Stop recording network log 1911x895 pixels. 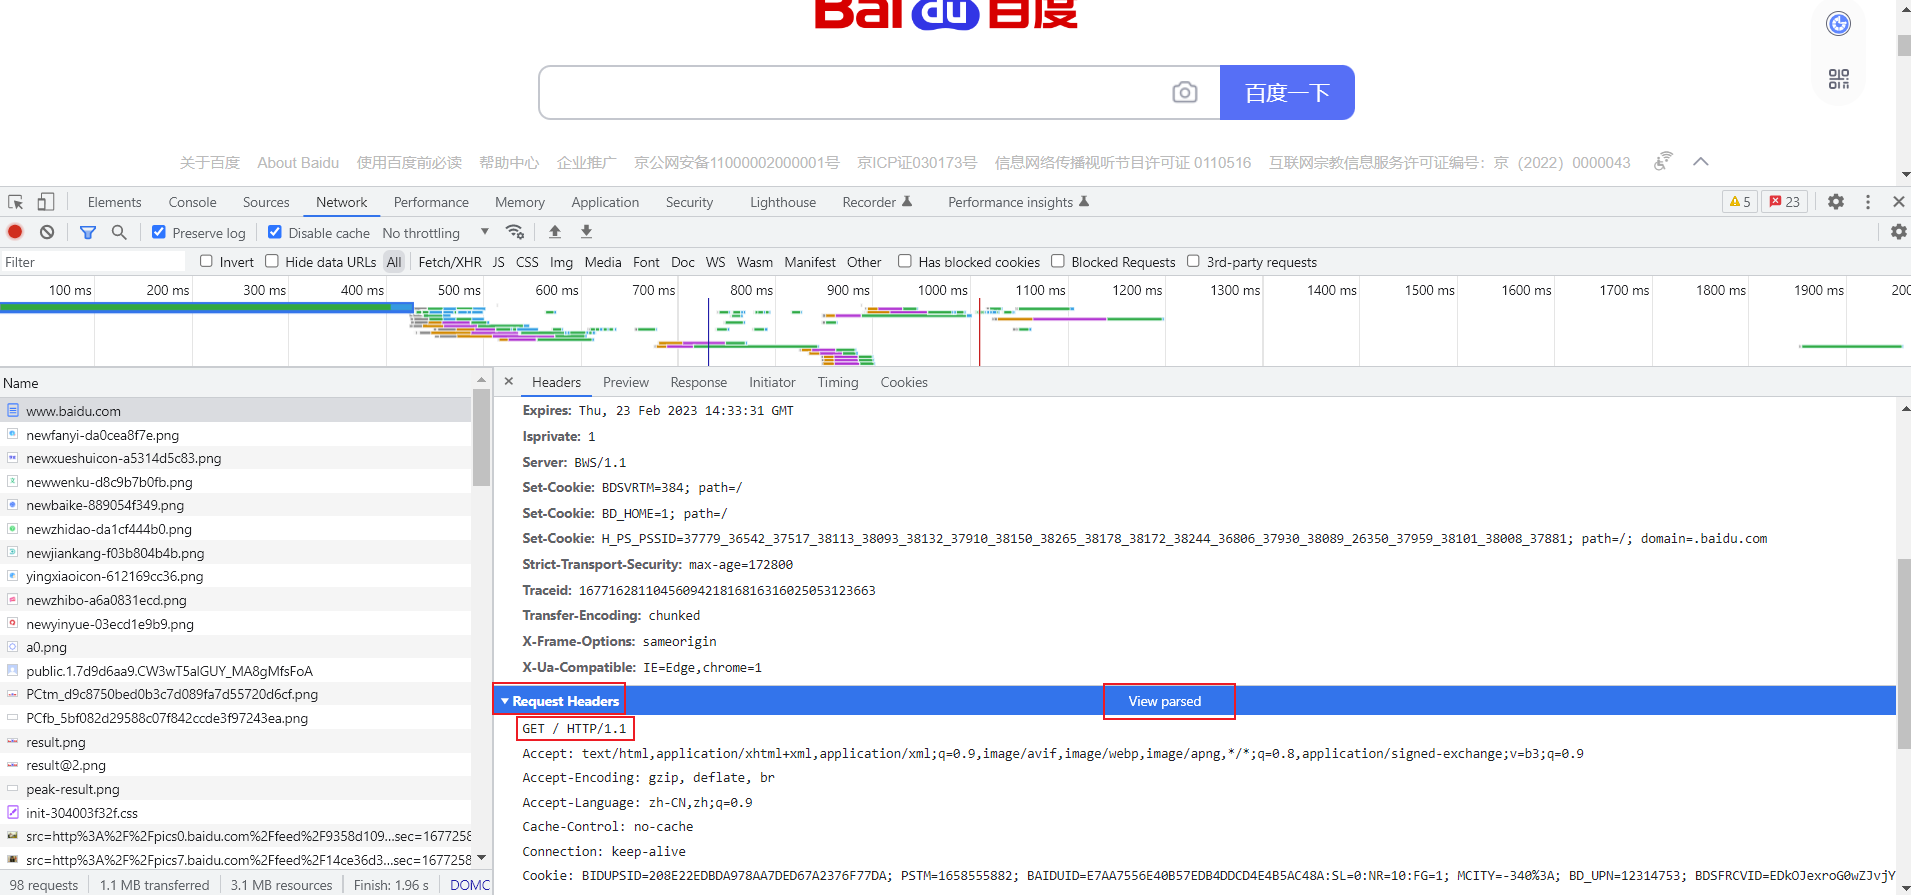pos(15,232)
